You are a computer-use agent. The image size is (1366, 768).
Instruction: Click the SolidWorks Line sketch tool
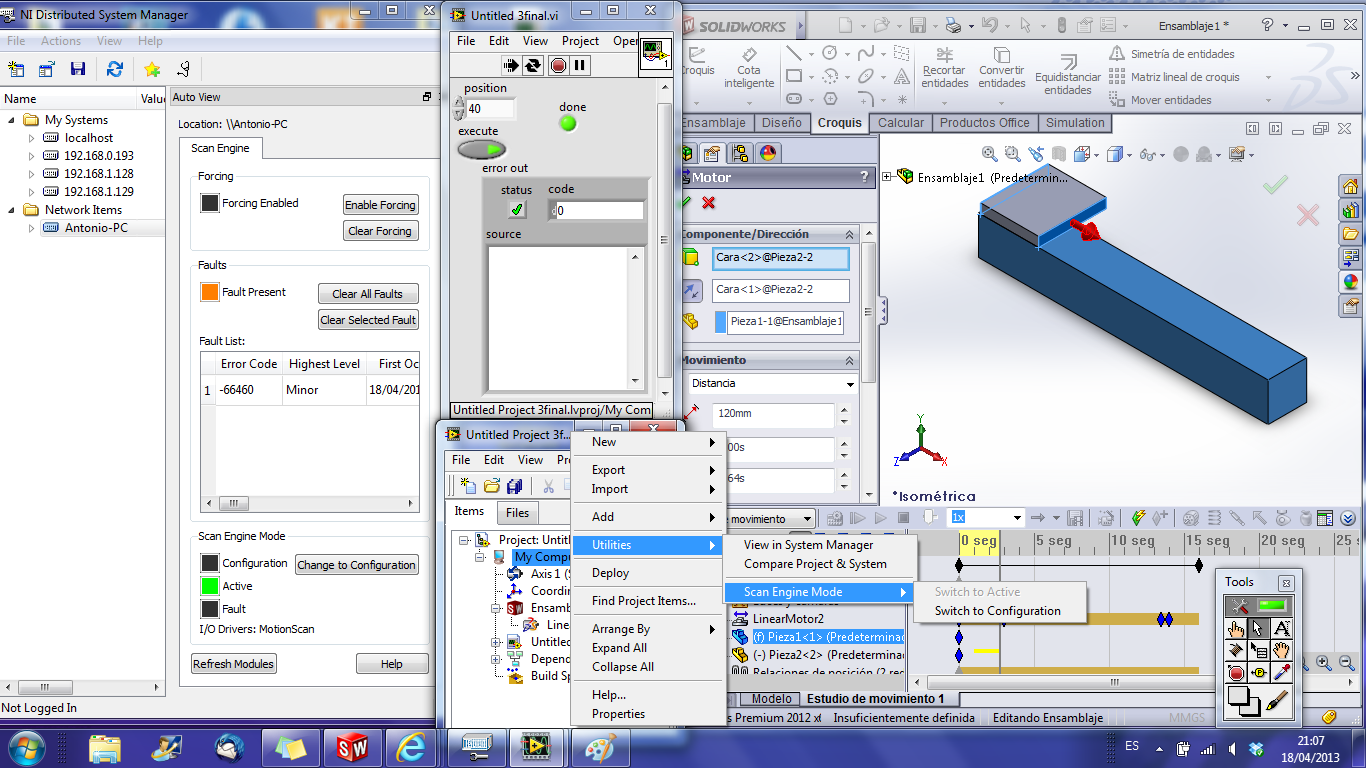click(794, 53)
